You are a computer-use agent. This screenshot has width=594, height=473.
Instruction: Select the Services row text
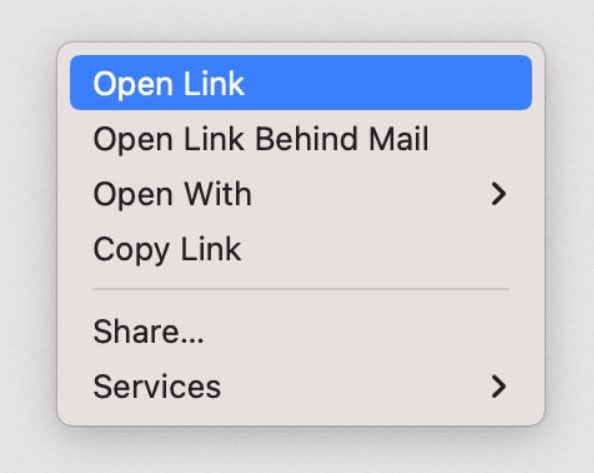click(157, 387)
